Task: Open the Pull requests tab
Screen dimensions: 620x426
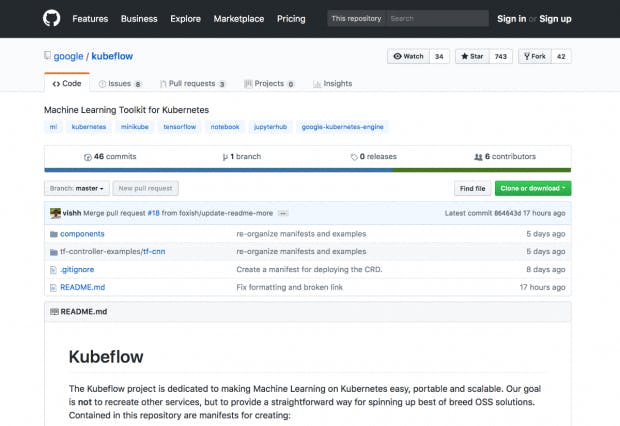Action: tap(193, 83)
